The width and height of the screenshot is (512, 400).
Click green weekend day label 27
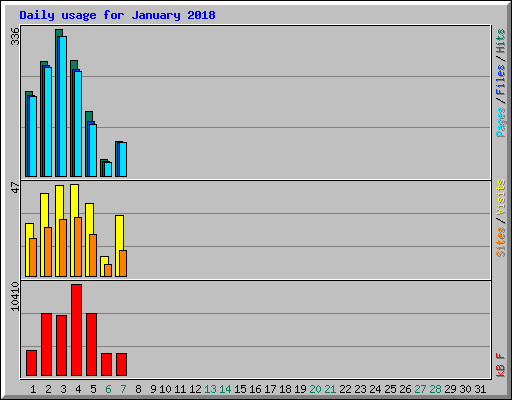pyautogui.click(x=420, y=389)
